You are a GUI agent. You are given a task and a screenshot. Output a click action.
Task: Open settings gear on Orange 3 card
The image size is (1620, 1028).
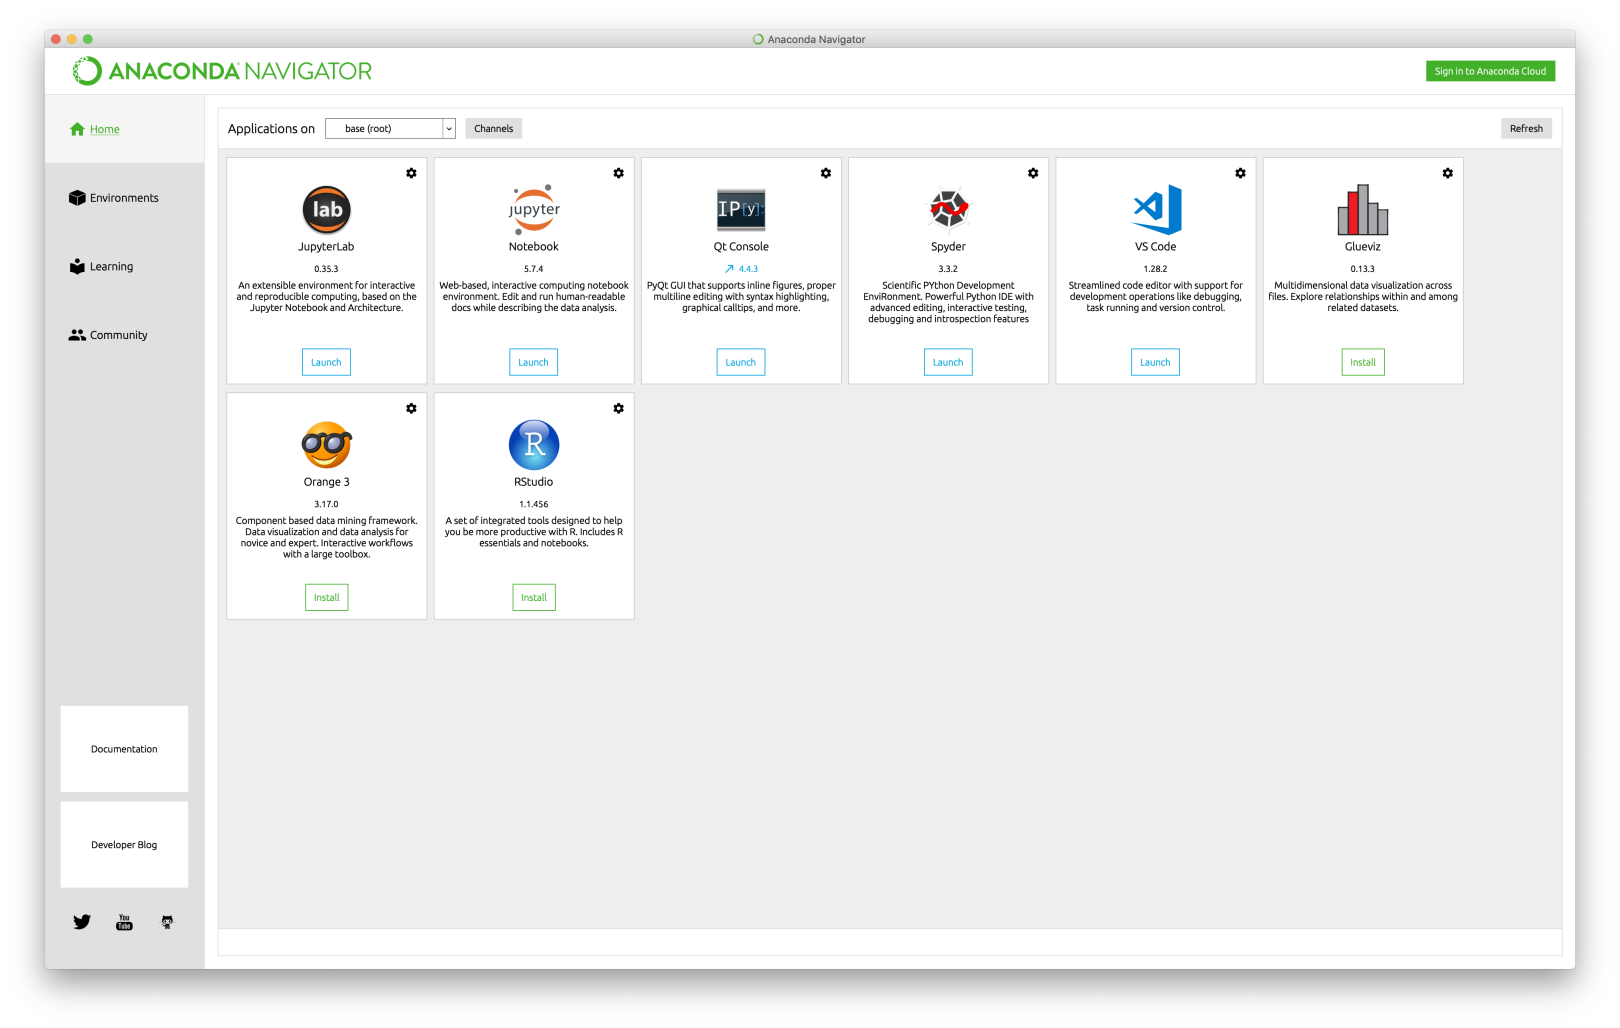coord(411,408)
